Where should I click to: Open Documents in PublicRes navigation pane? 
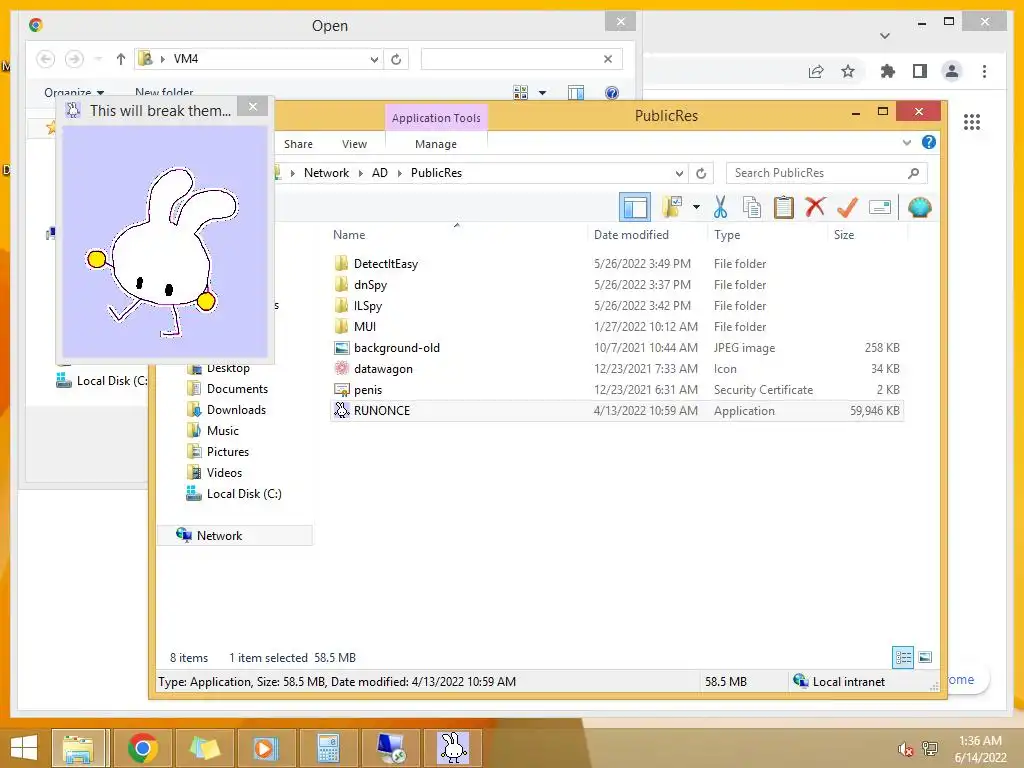tap(236, 389)
